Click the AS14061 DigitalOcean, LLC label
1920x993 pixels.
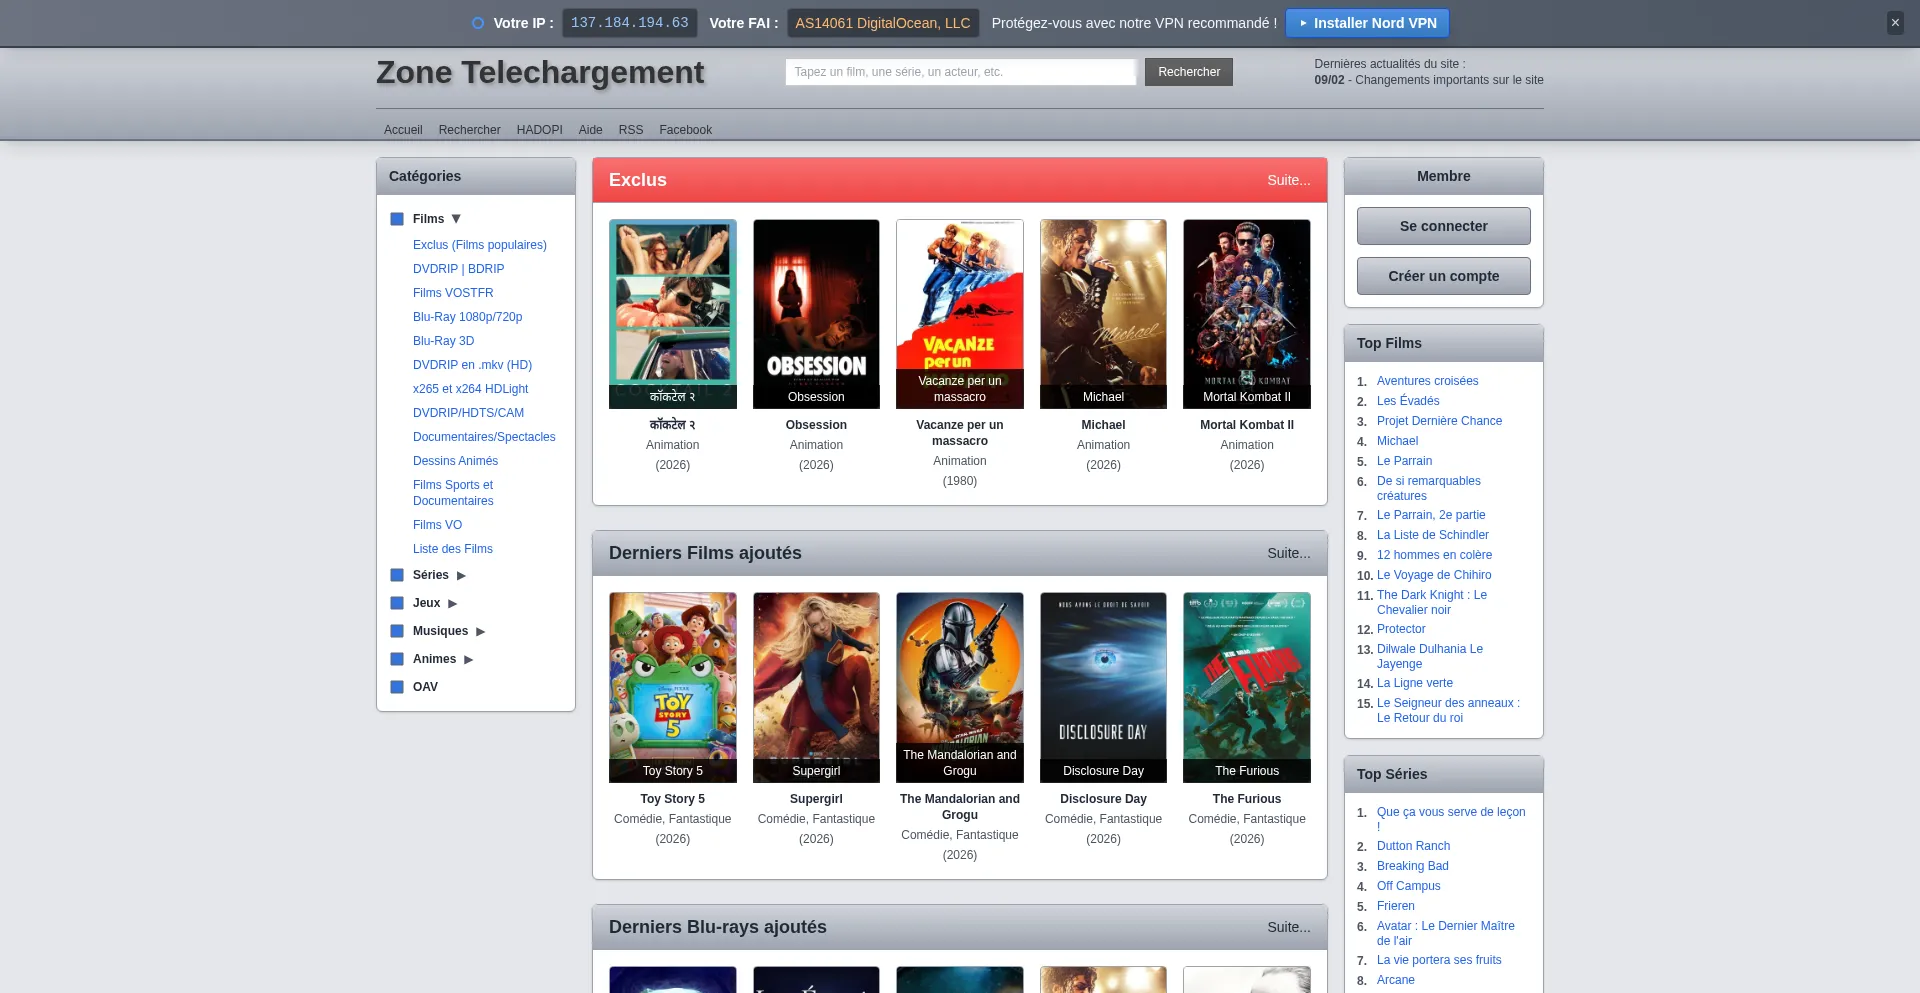(882, 23)
